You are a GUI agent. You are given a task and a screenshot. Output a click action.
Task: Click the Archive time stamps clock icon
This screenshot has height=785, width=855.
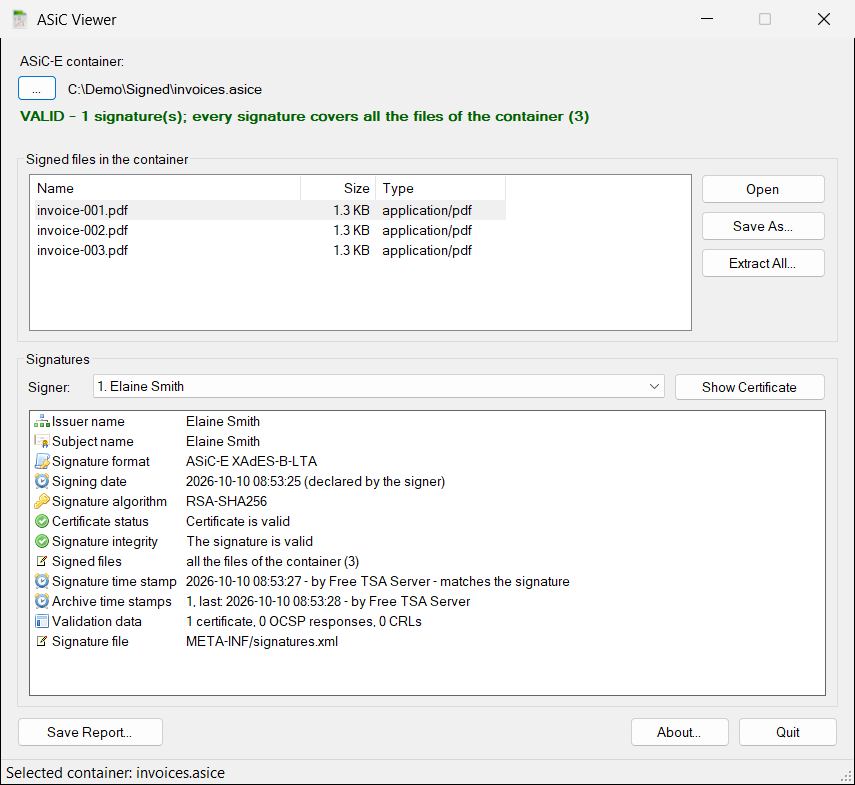(x=42, y=601)
